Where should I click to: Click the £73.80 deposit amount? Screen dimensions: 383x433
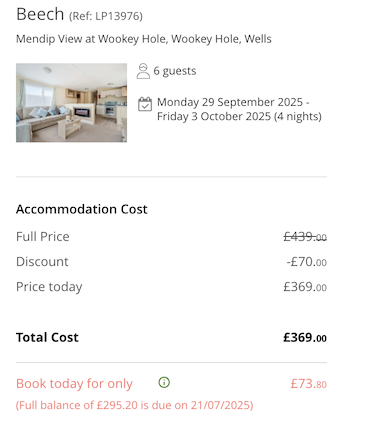pyautogui.click(x=309, y=384)
